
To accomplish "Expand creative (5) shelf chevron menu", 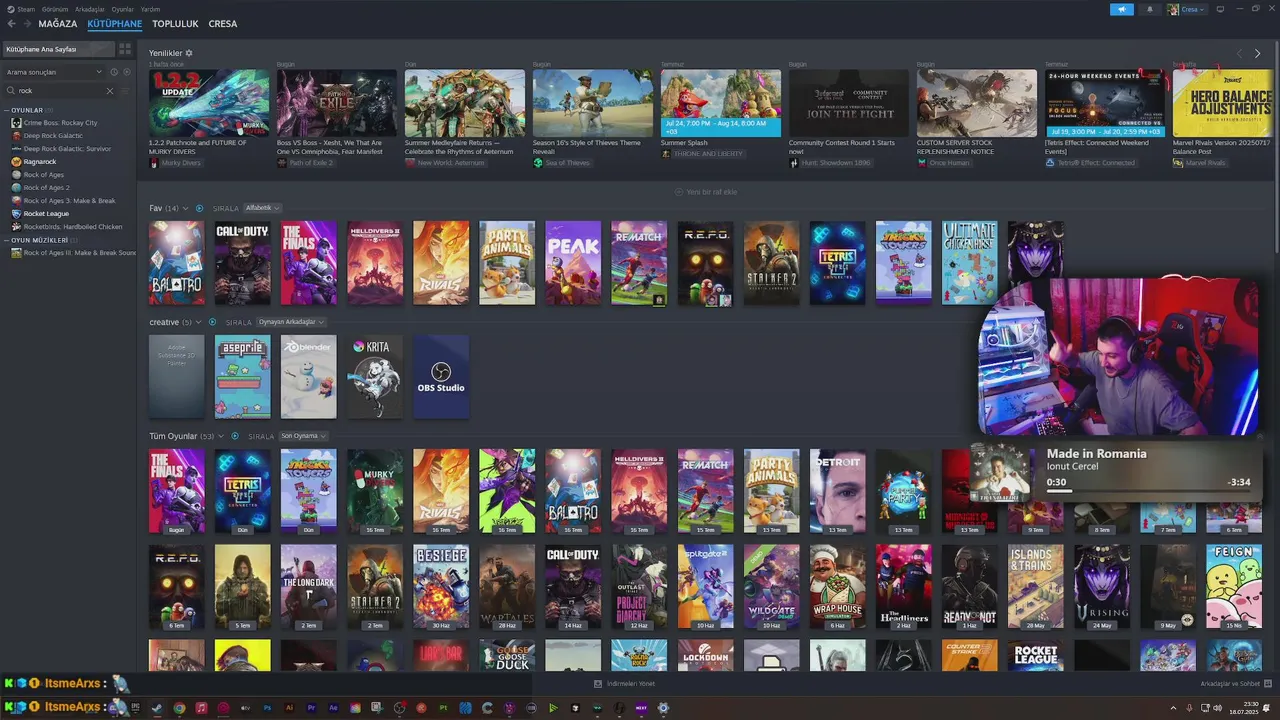I will click(199, 322).
